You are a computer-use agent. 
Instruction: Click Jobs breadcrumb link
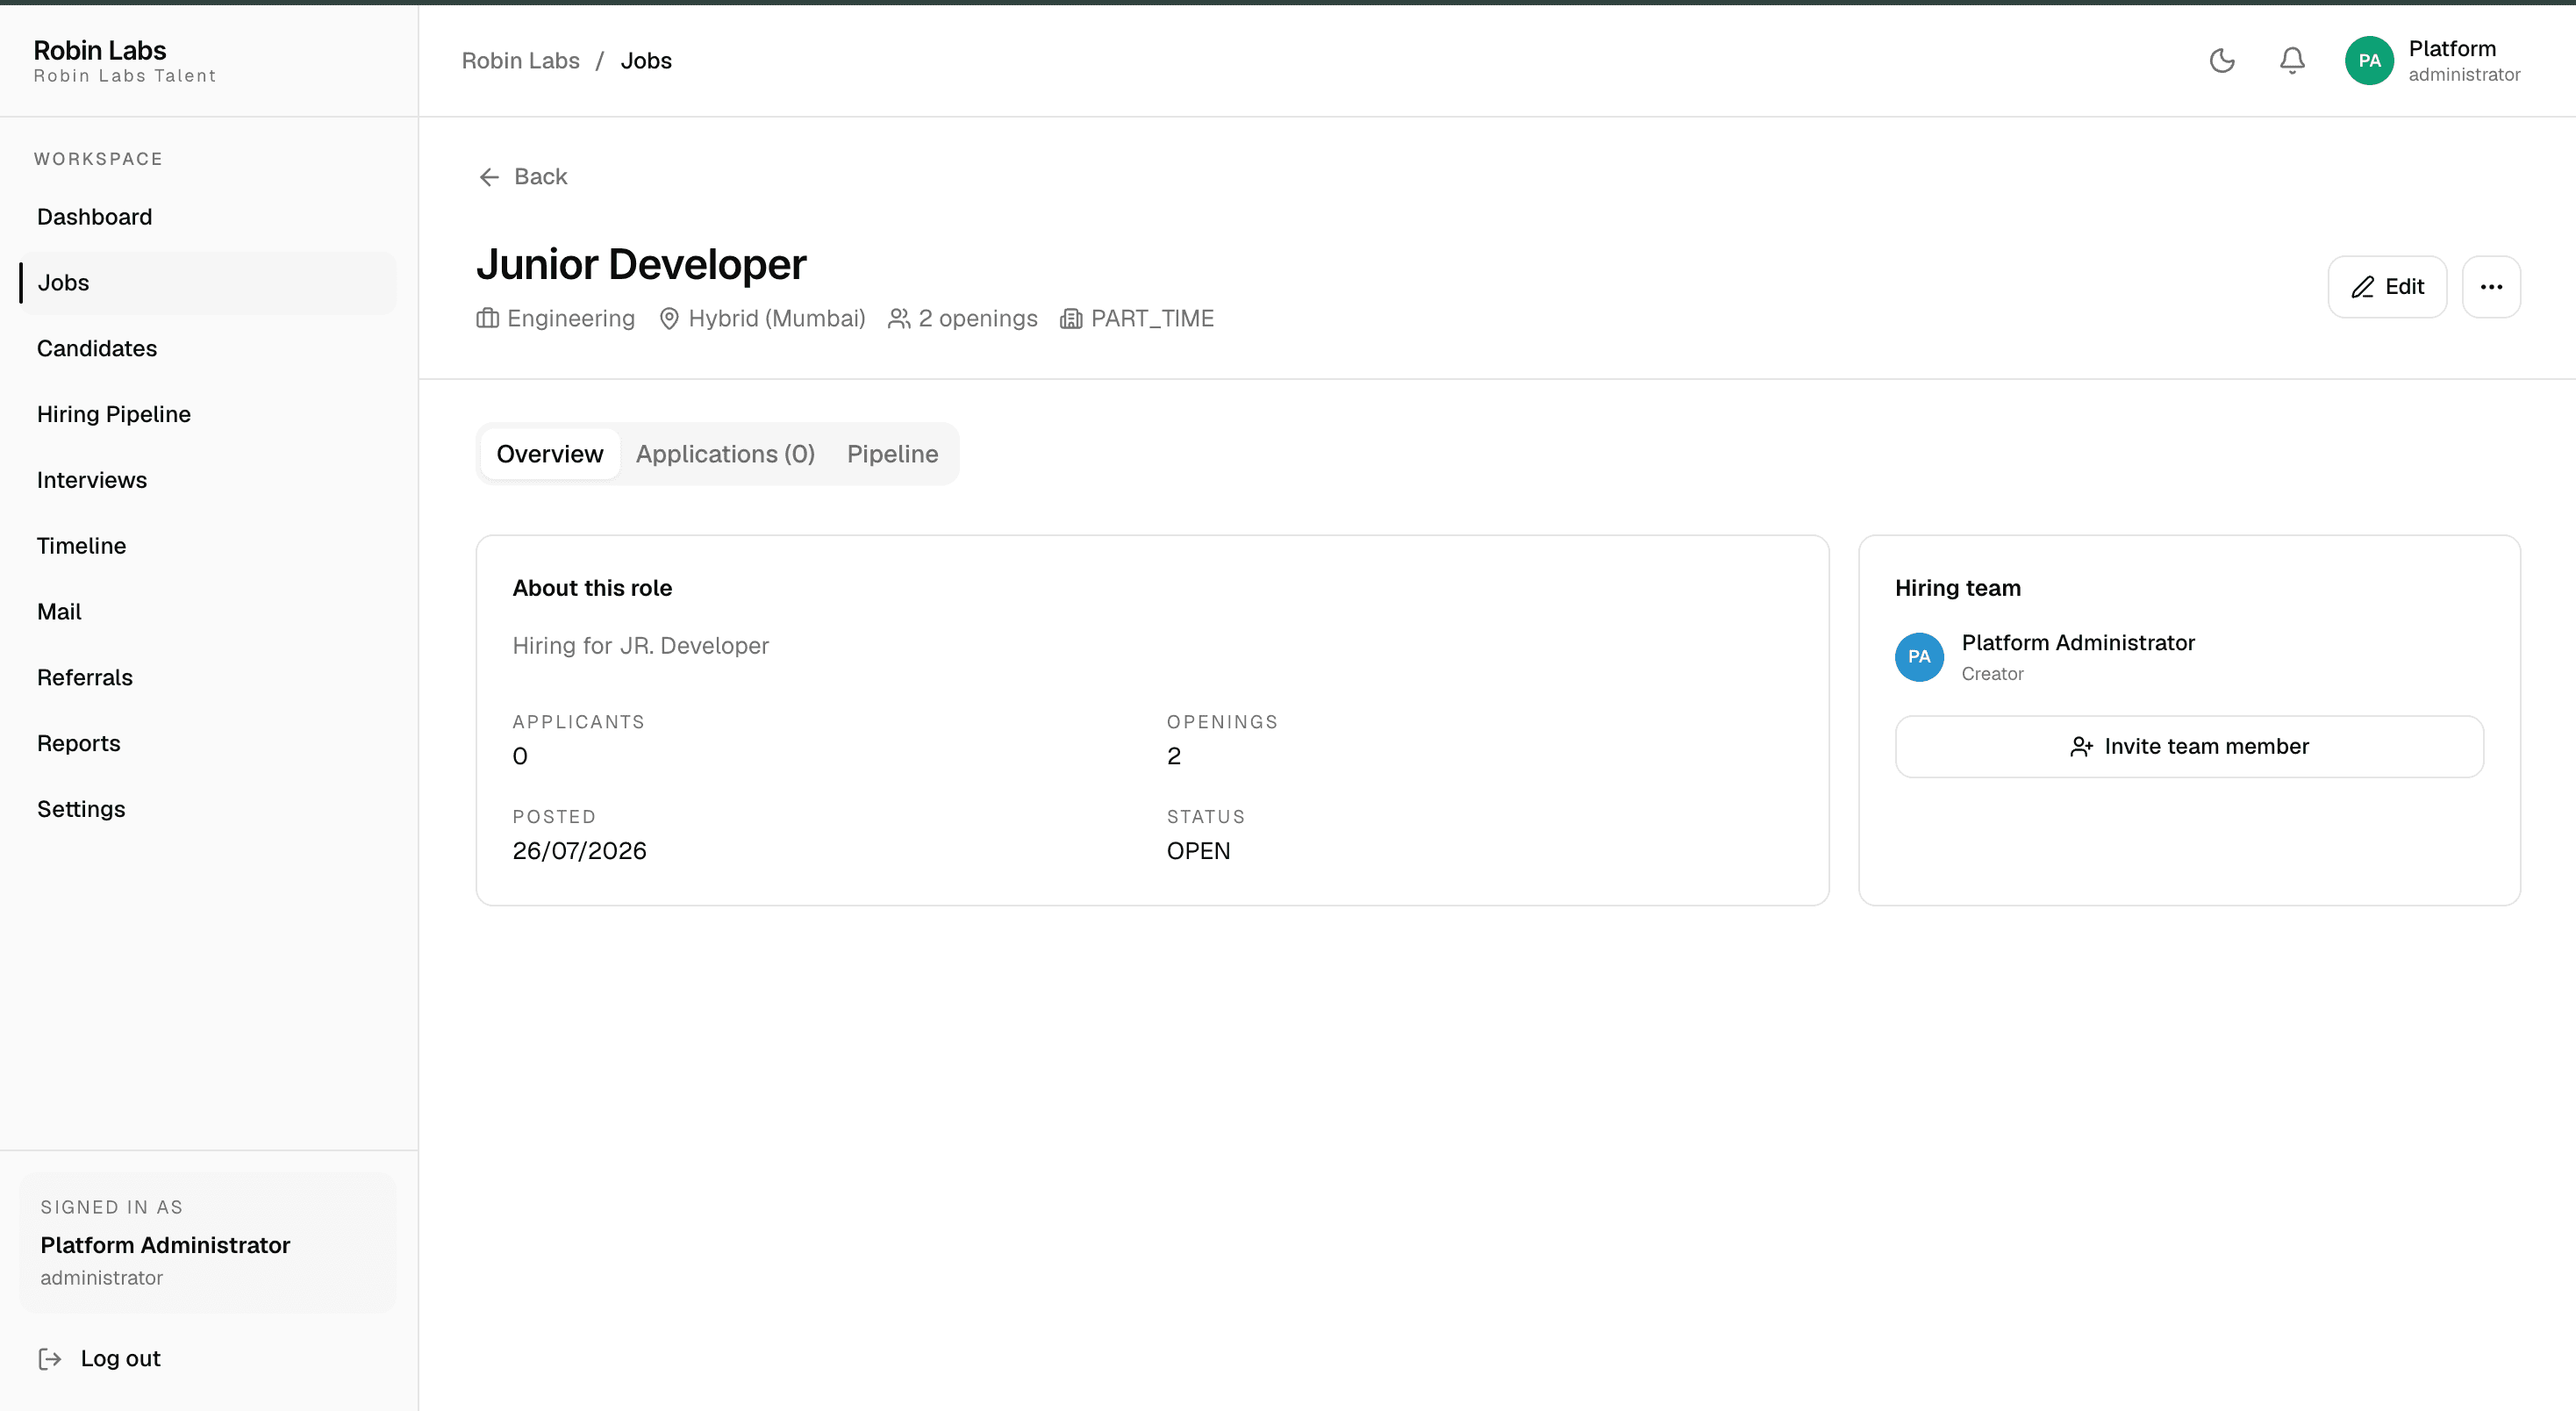(x=646, y=61)
